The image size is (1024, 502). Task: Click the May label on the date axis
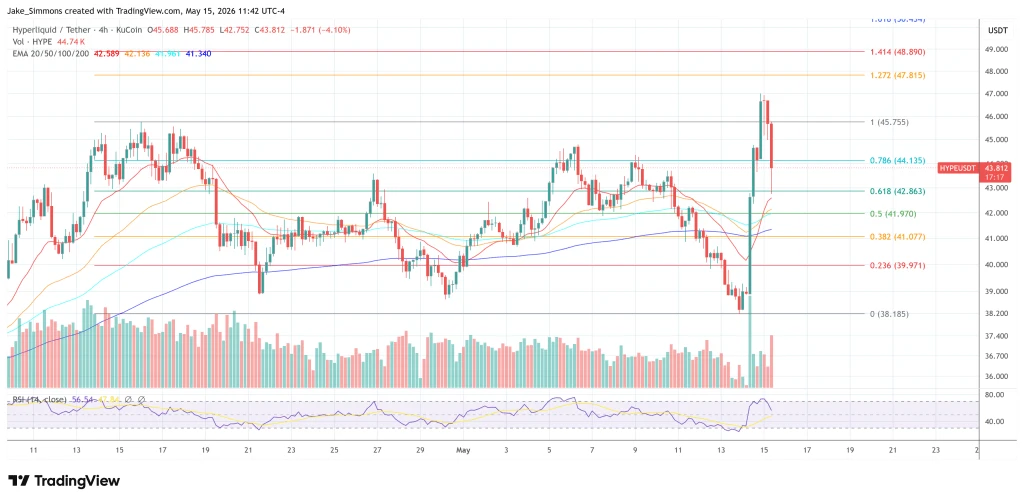[x=464, y=450]
